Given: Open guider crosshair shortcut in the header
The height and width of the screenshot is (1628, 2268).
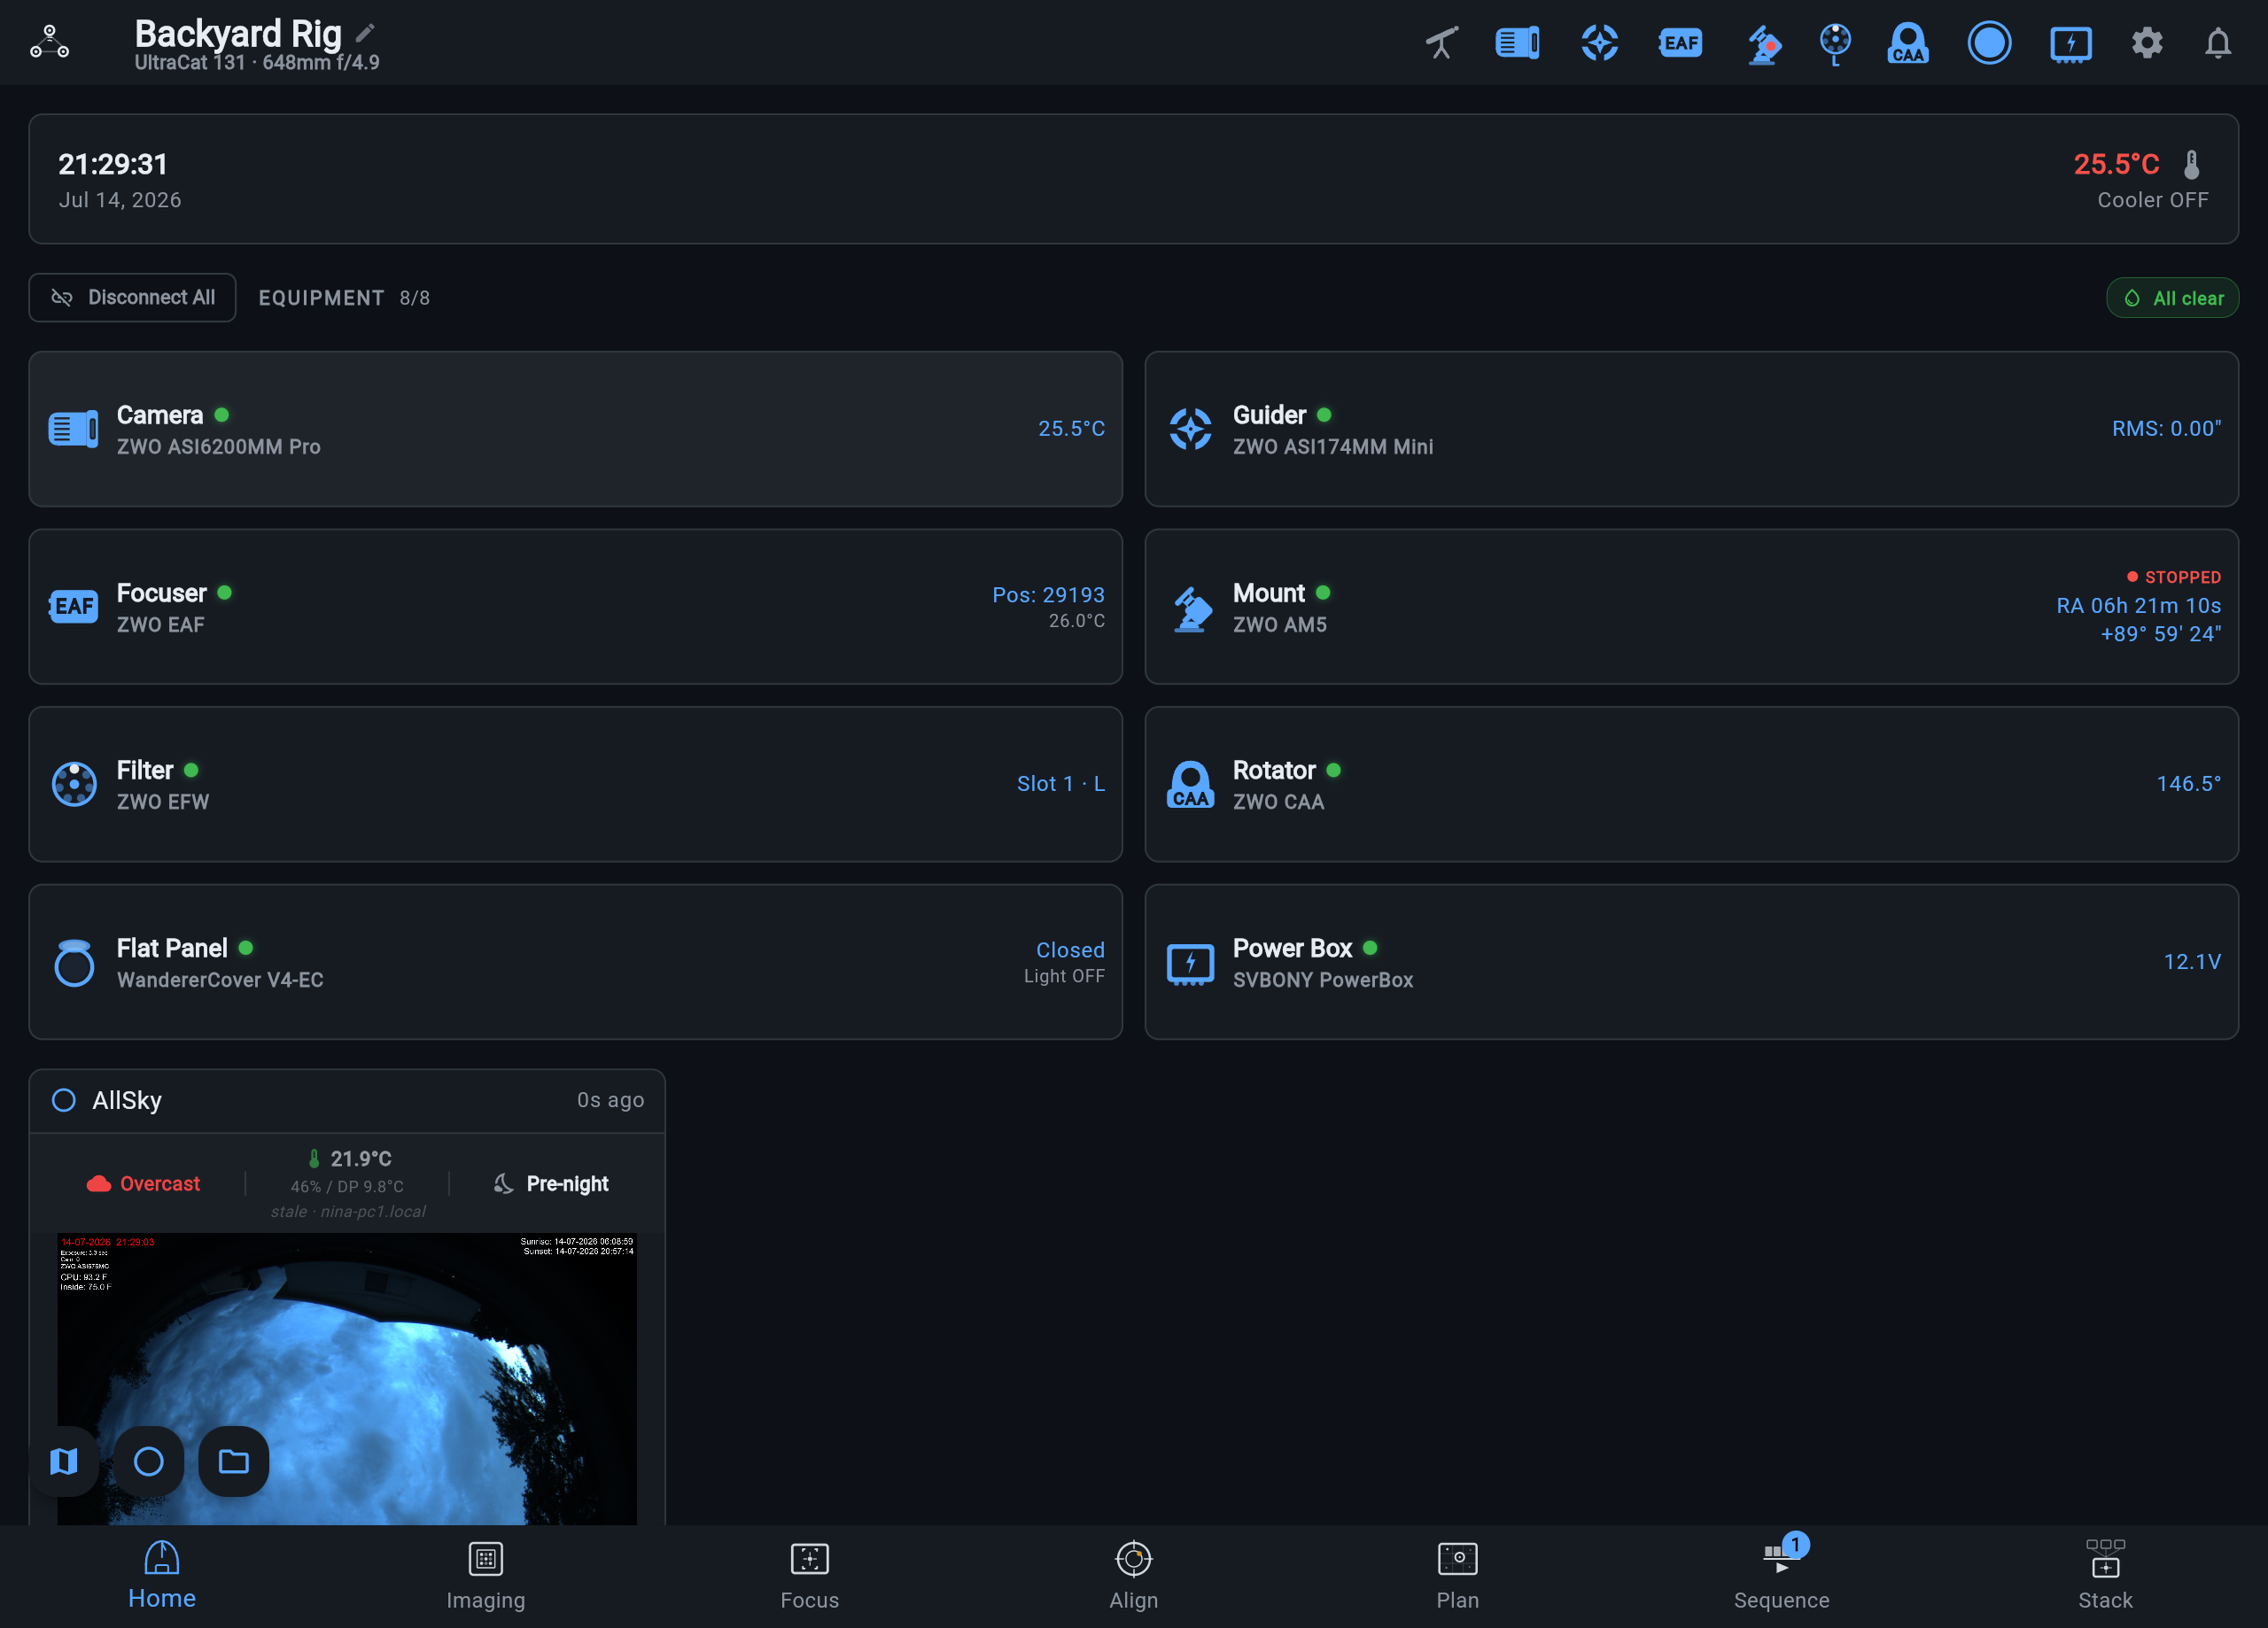Looking at the screenshot, I should point(1599,43).
